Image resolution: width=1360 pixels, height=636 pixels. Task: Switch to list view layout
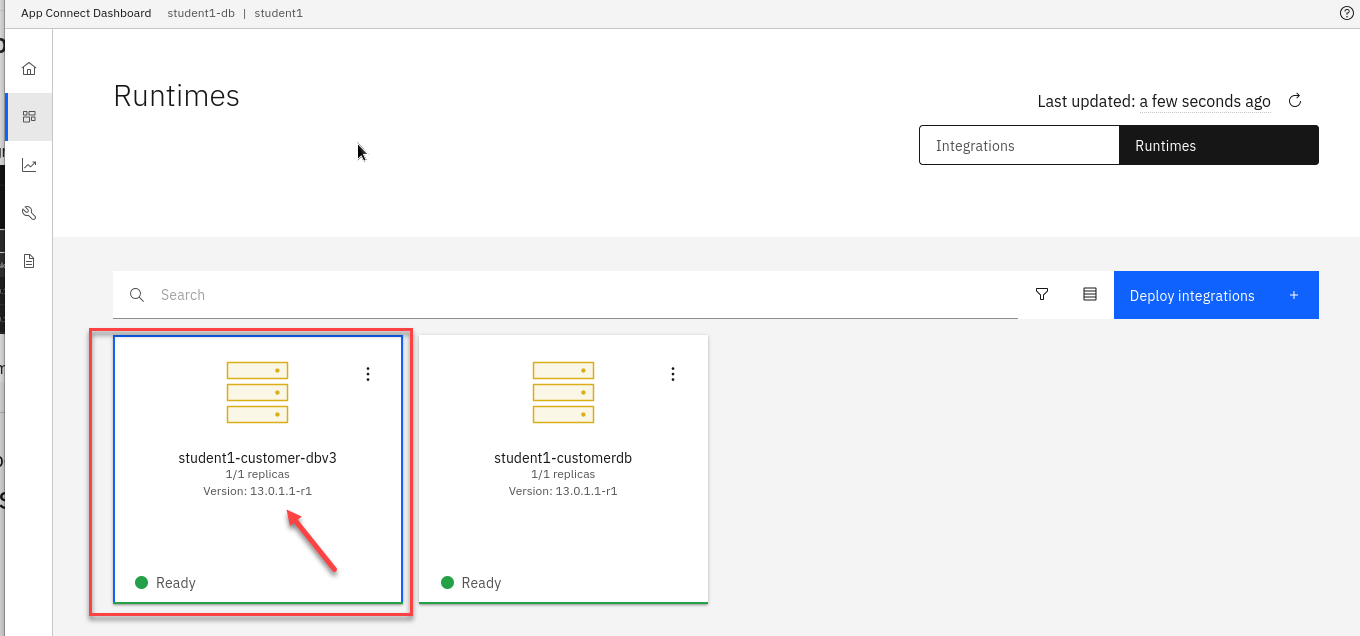pos(1090,295)
